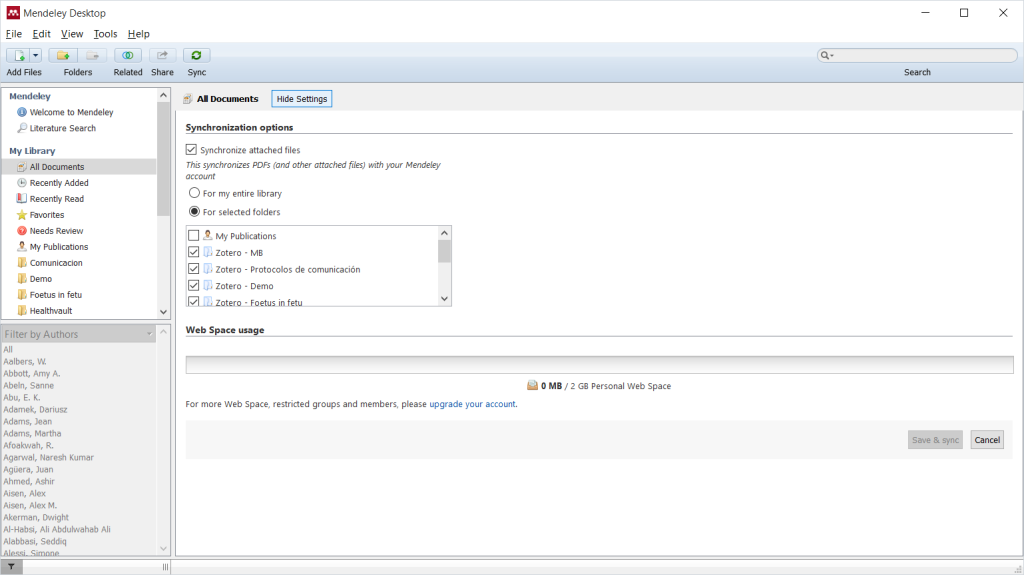Open the Edit menu

pyautogui.click(x=41, y=34)
